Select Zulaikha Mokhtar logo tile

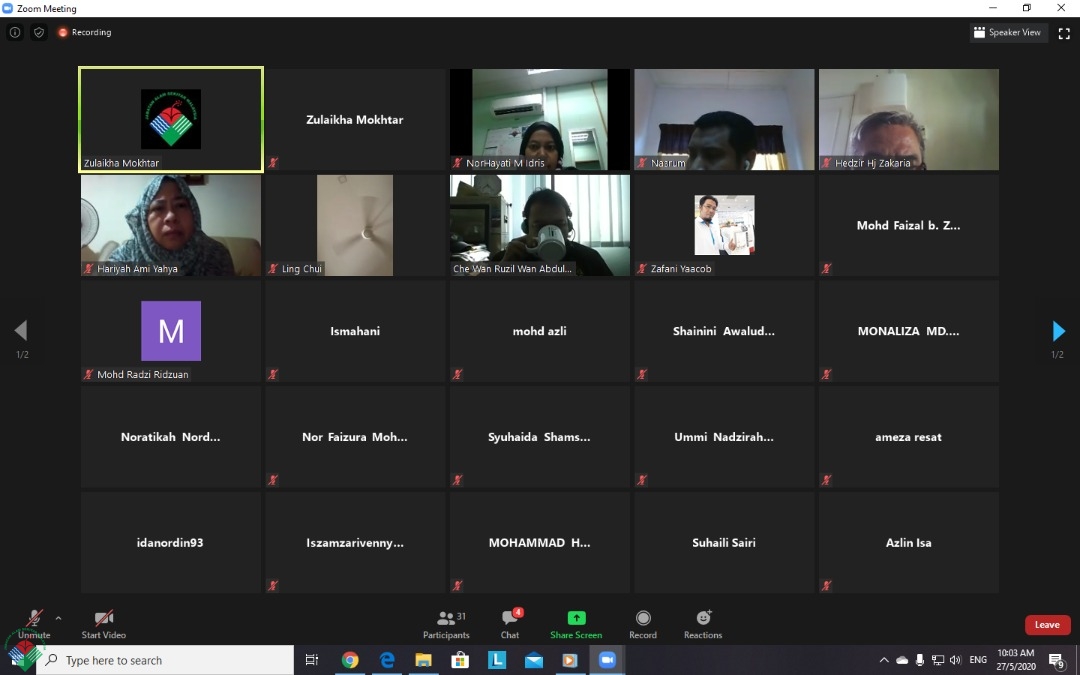[171, 119]
